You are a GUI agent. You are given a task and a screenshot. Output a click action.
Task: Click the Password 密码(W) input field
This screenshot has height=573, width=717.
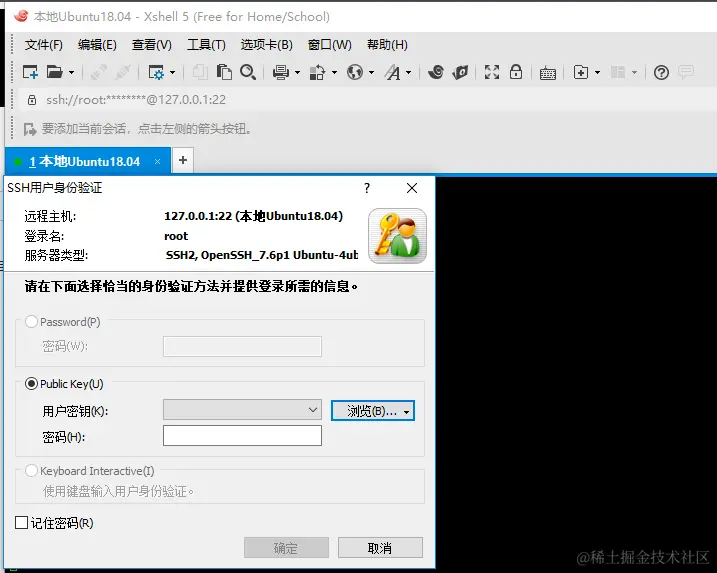pos(242,347)
